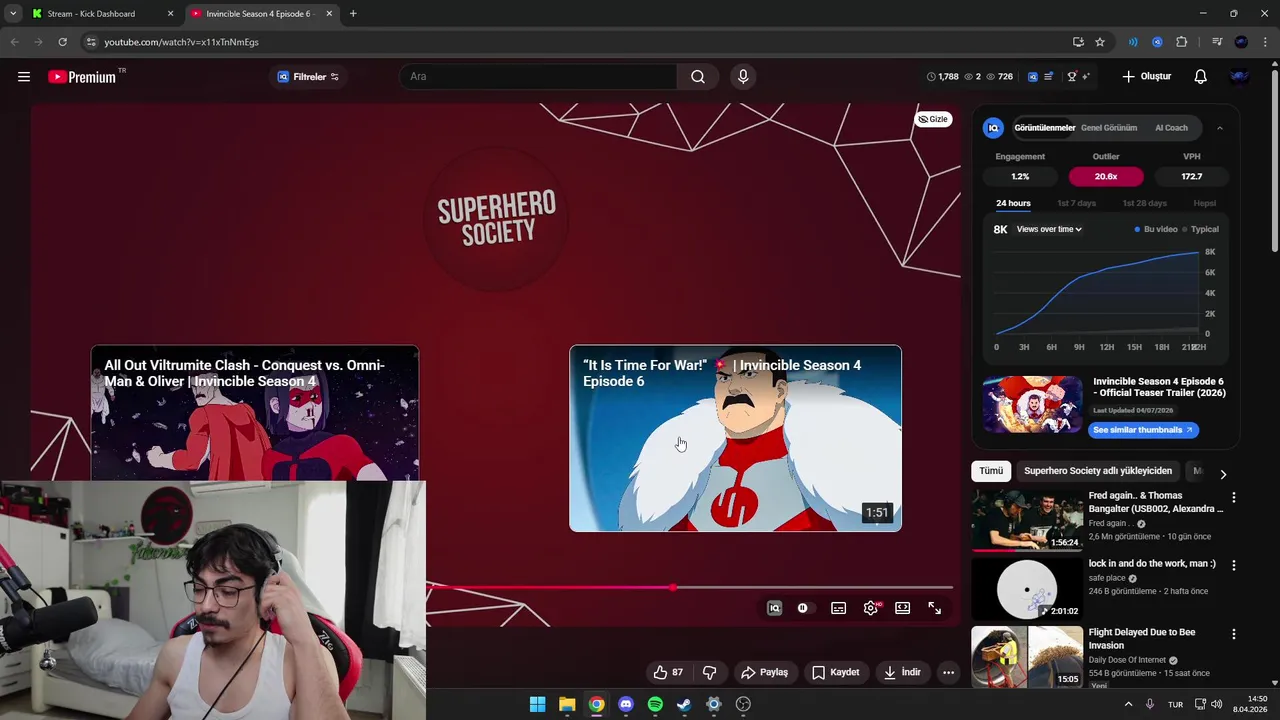Image resolution: width=1280 pixels, height=720 pixels.
Task: Dislike the video
Action: [x=709, y=673]
